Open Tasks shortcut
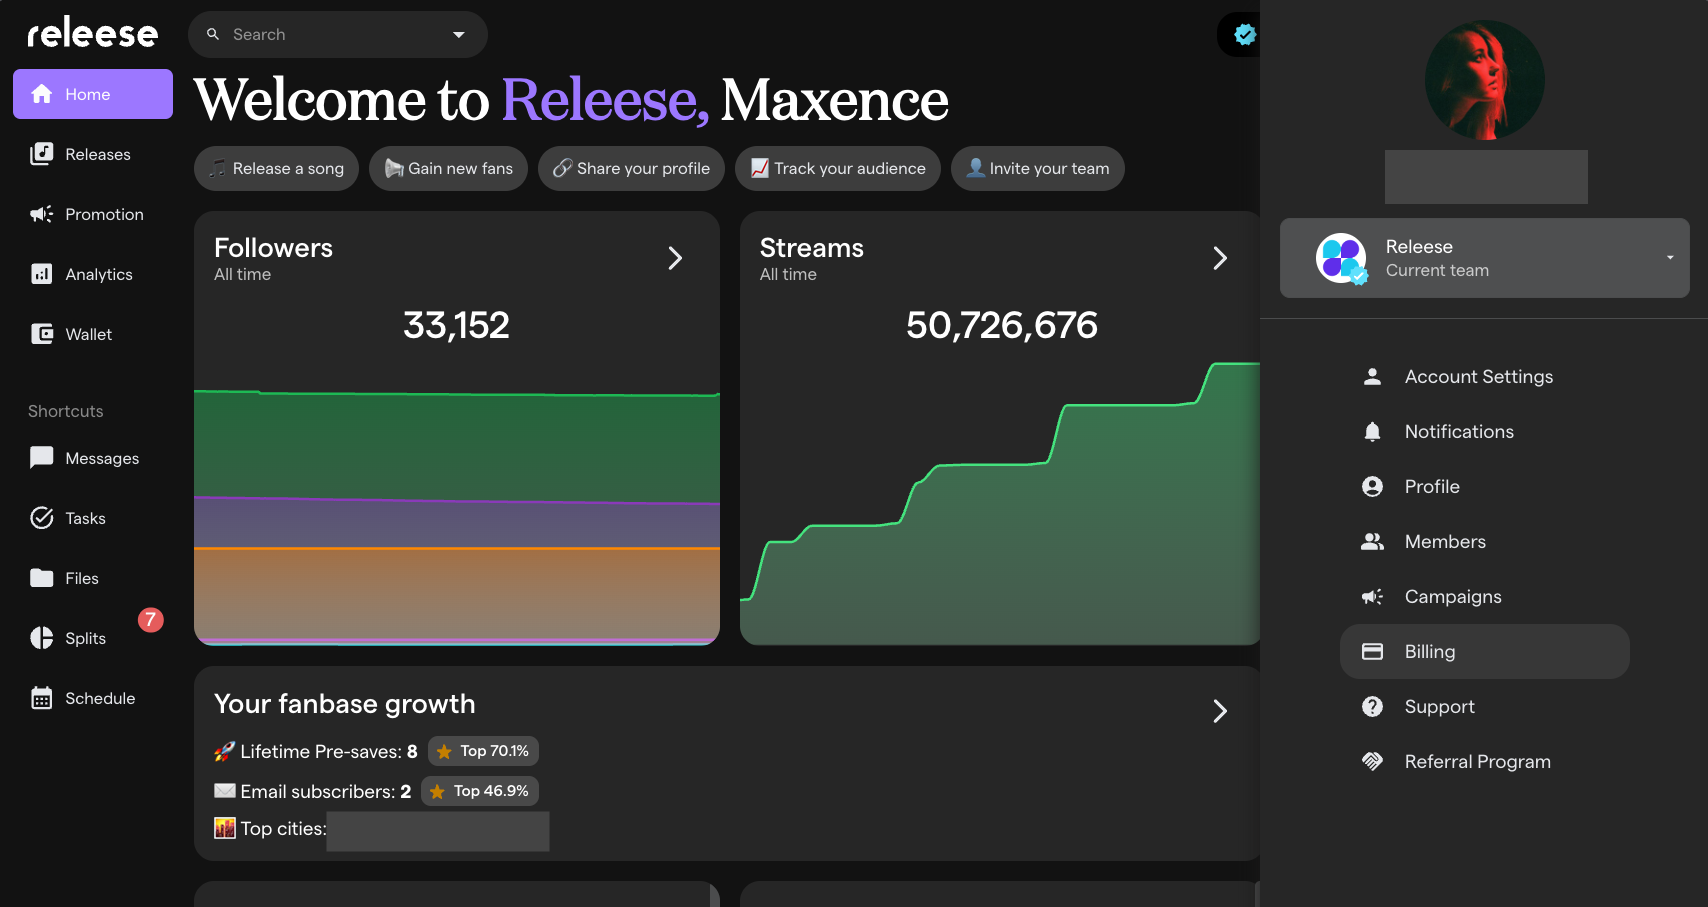The width and height of the screenshot is (1708, 907). pyautogui.click(x=93, y=518)
